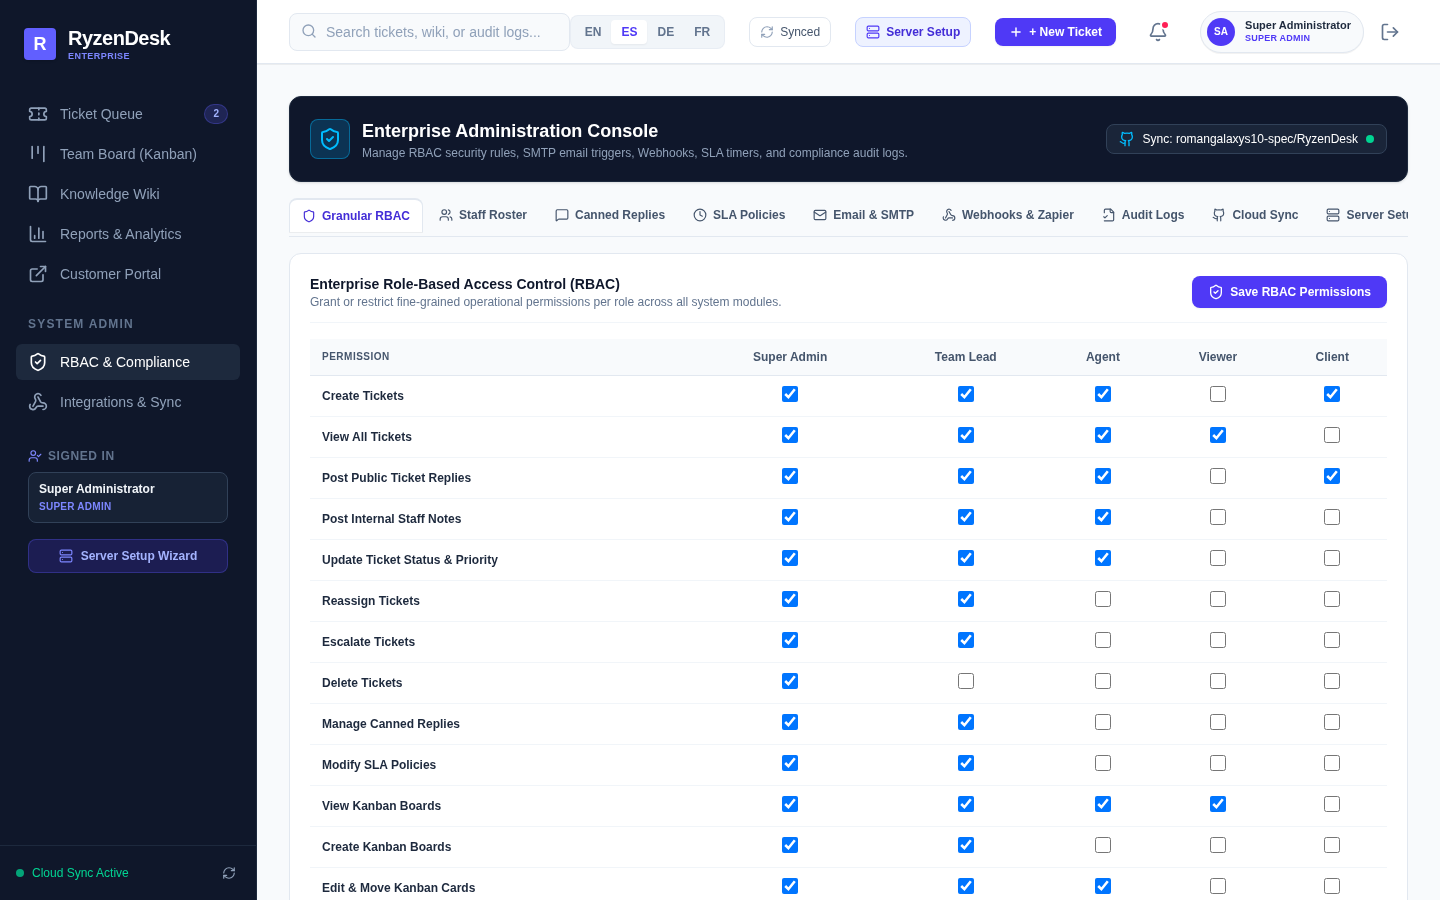This screenshot has width=1440, height=900.
Task: Open the Webhooks & Zapier tab
Action: point(1008,215)
